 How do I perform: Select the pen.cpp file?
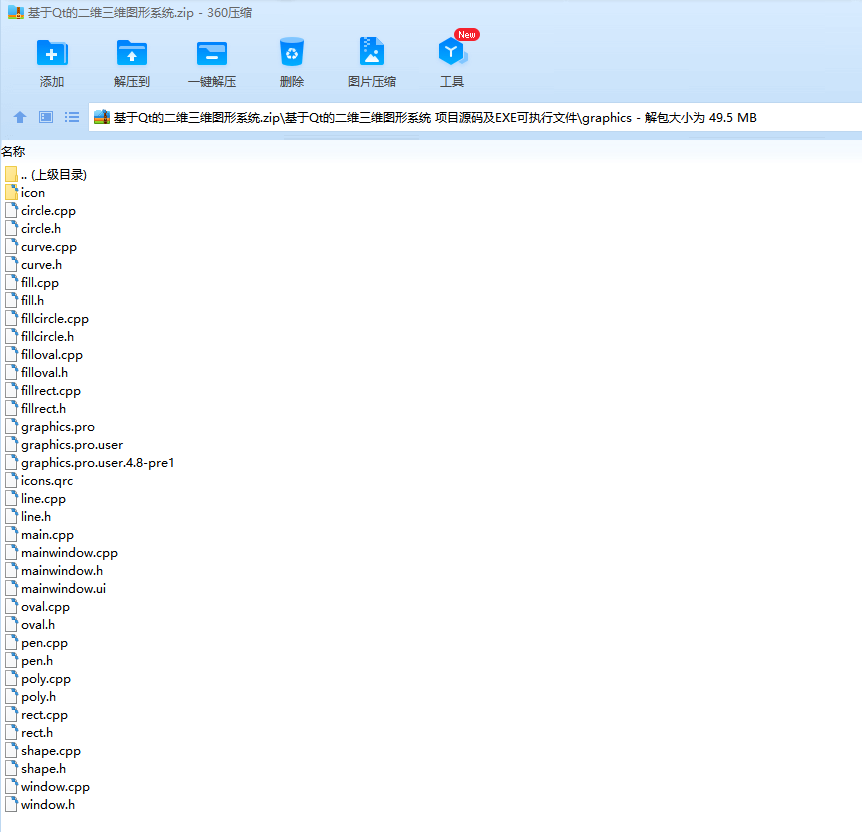click(x=37, y=643)
